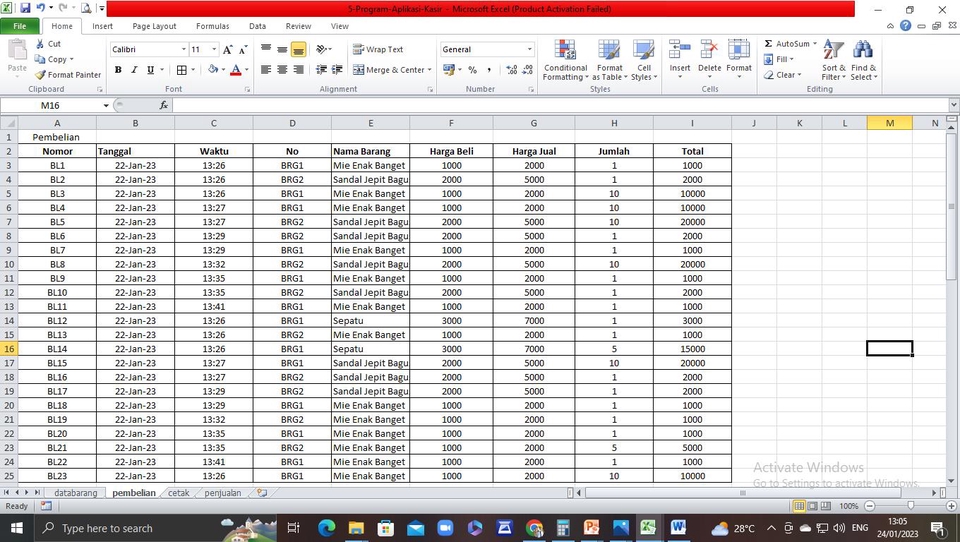Toggle Top Align in Alignment group

pos(266,49)
